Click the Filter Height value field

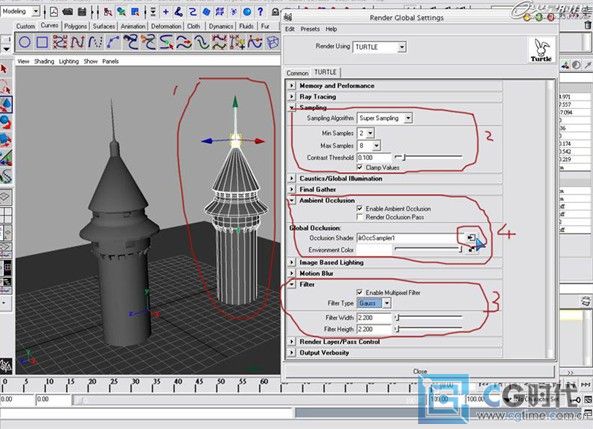click(374, 329)
